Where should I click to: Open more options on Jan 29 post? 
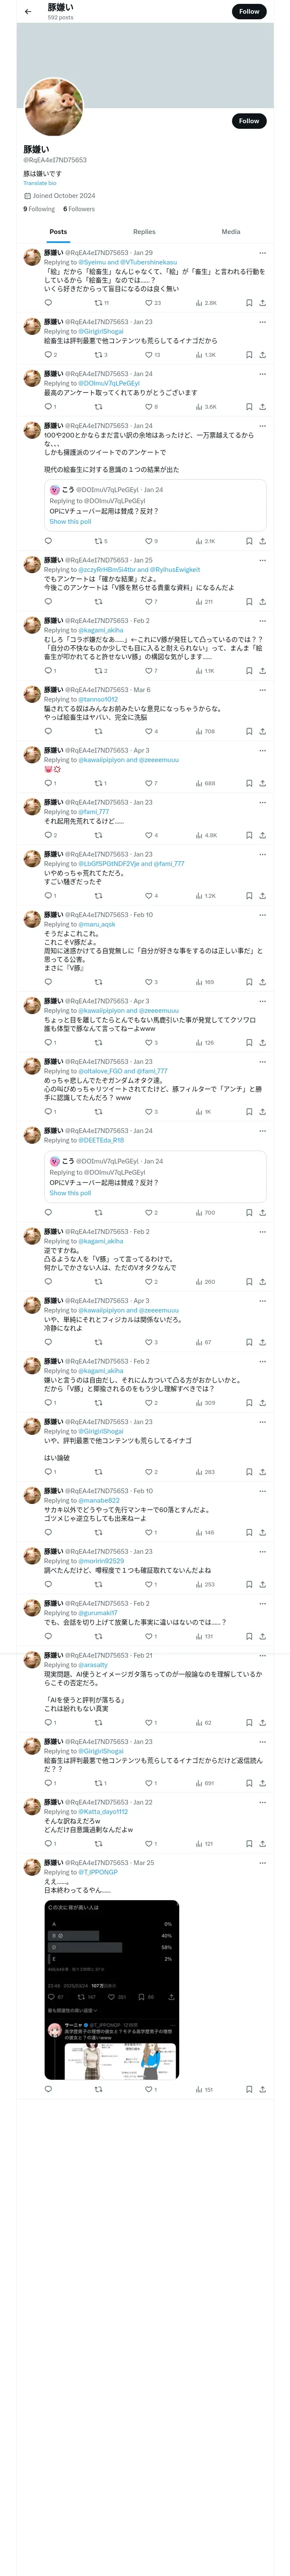(262, 253)
